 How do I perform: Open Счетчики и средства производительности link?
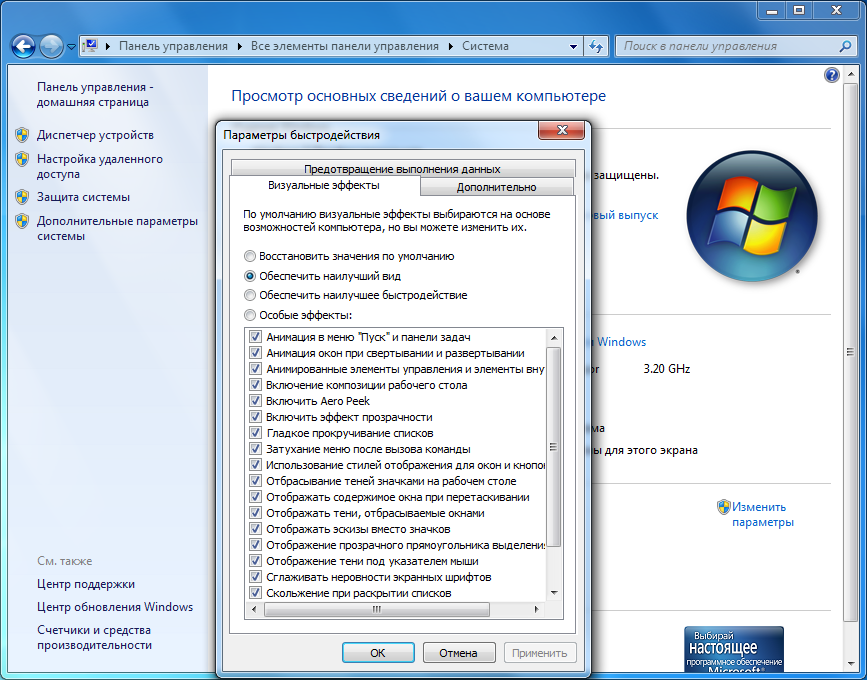[x=95, y=637]
